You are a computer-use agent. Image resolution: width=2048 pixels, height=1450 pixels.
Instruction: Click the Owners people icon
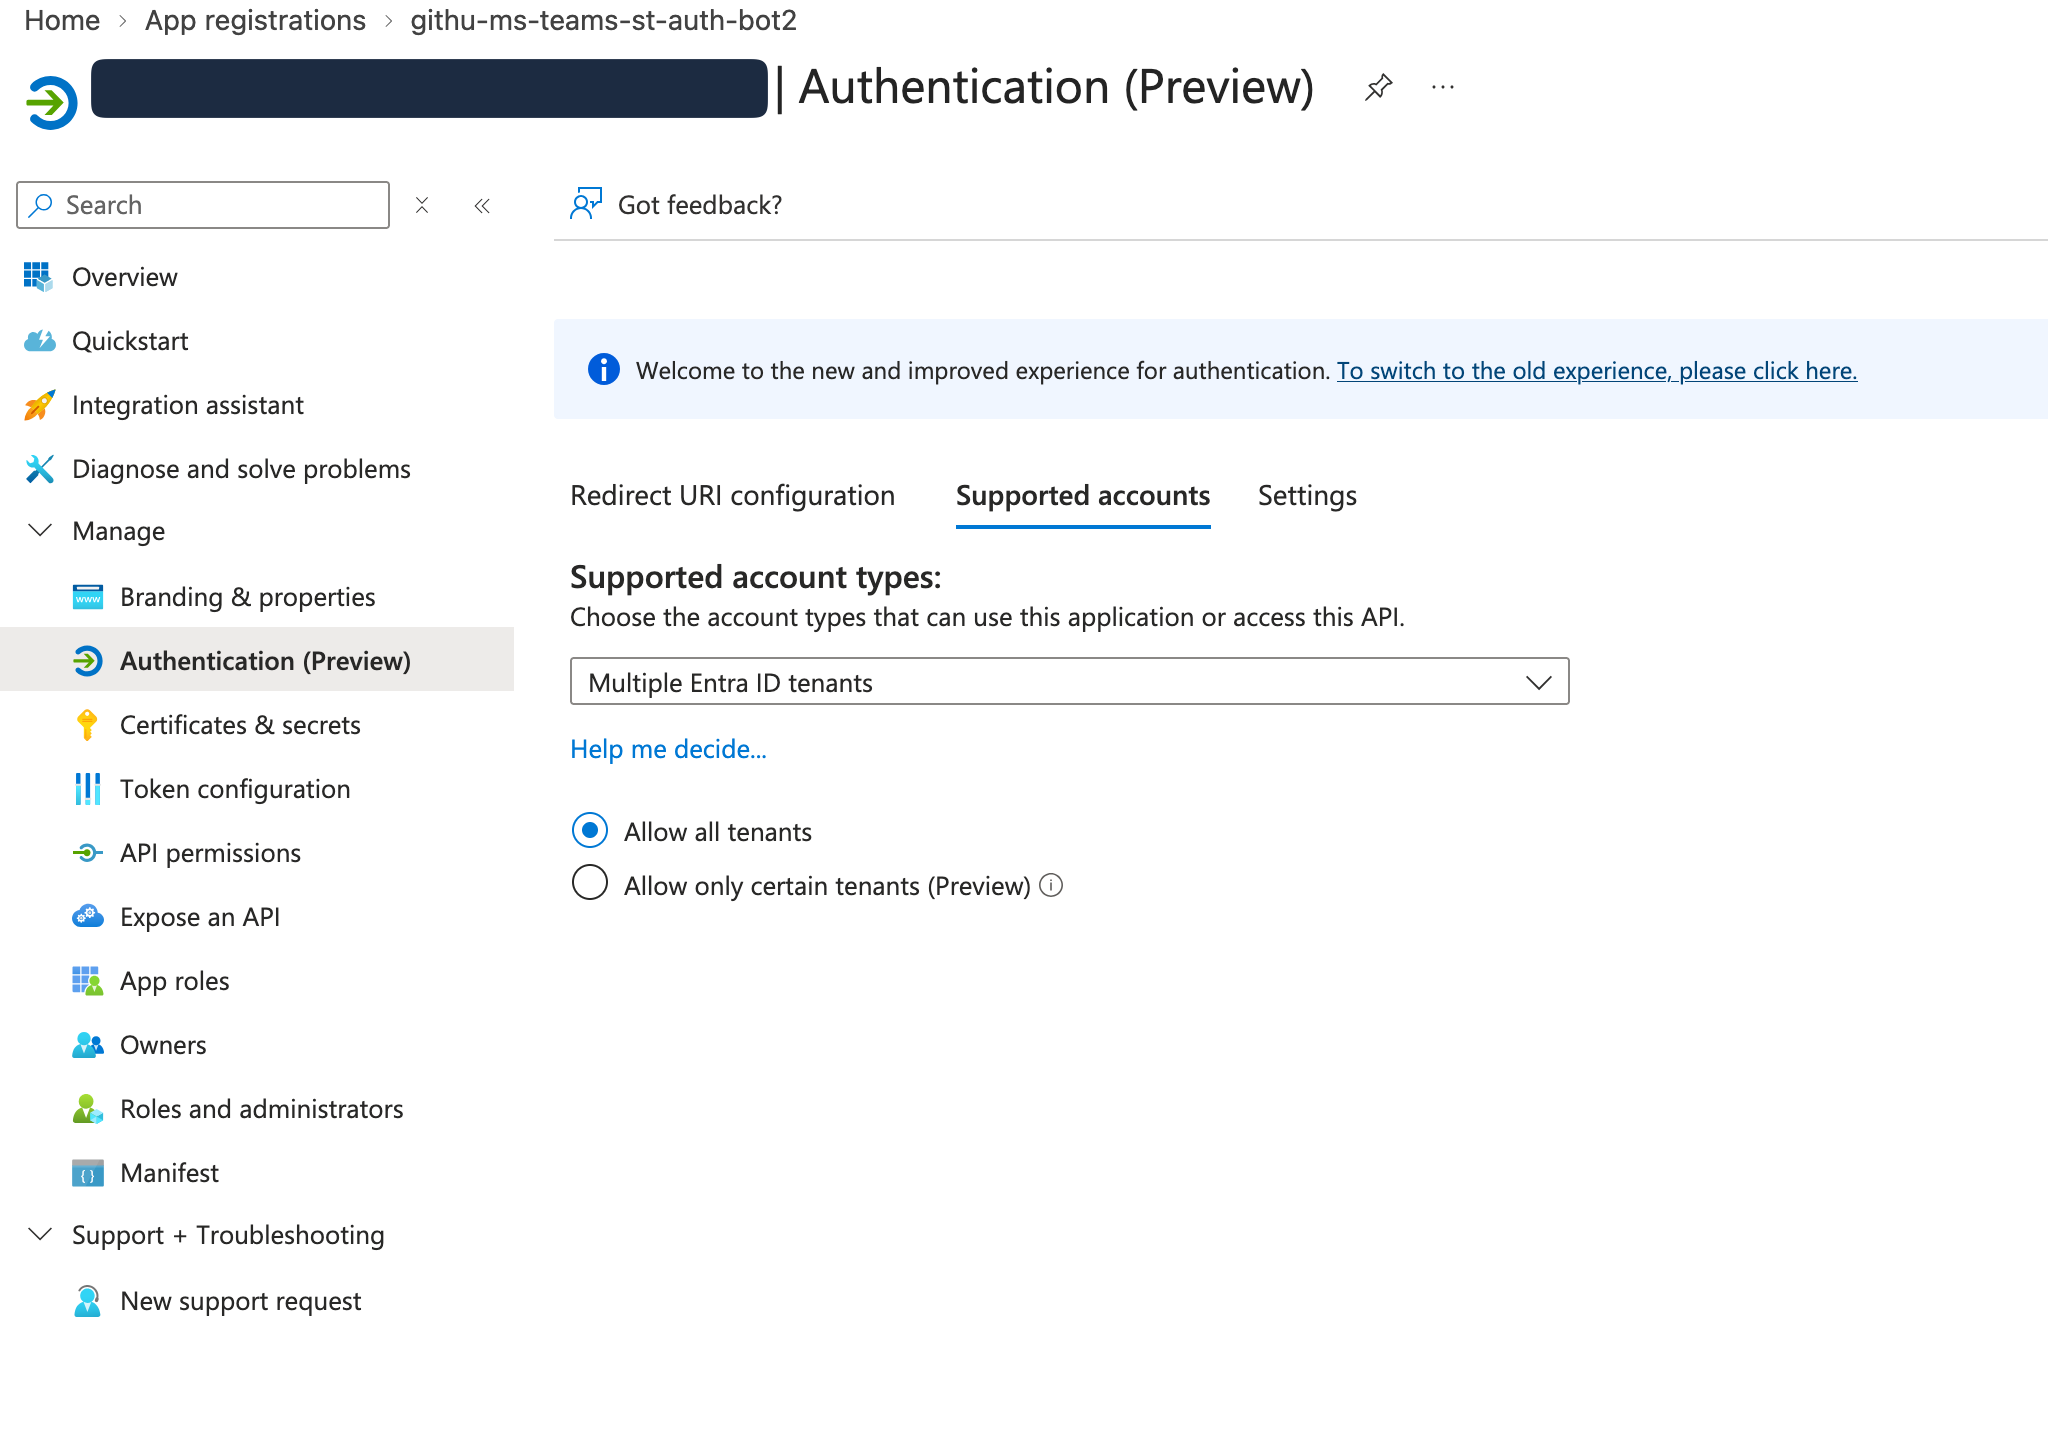pos(88,1045)
